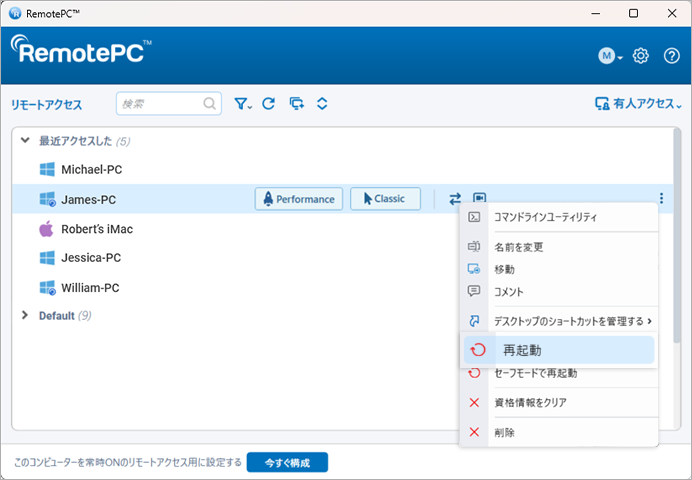692x480 pixels.
Task: Click the comment bubble icon in menu
Action: click(474, 291)
